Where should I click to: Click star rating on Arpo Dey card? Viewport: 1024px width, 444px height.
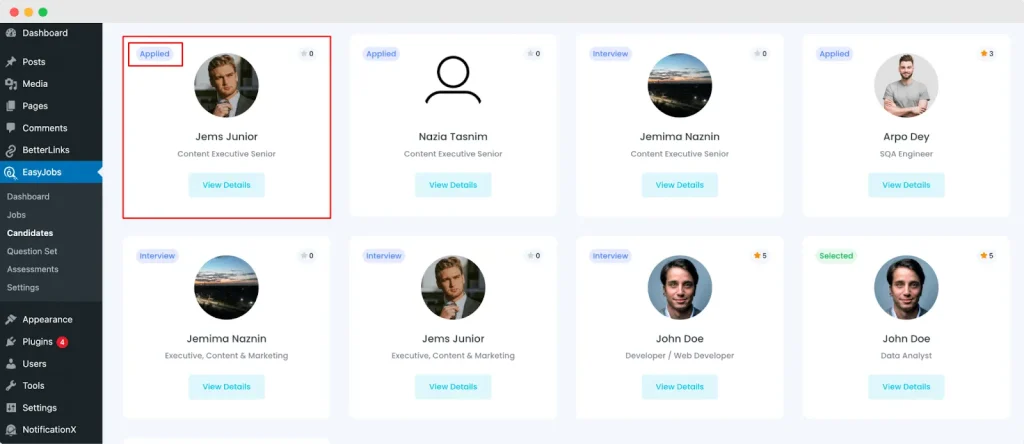click(987, 54)
